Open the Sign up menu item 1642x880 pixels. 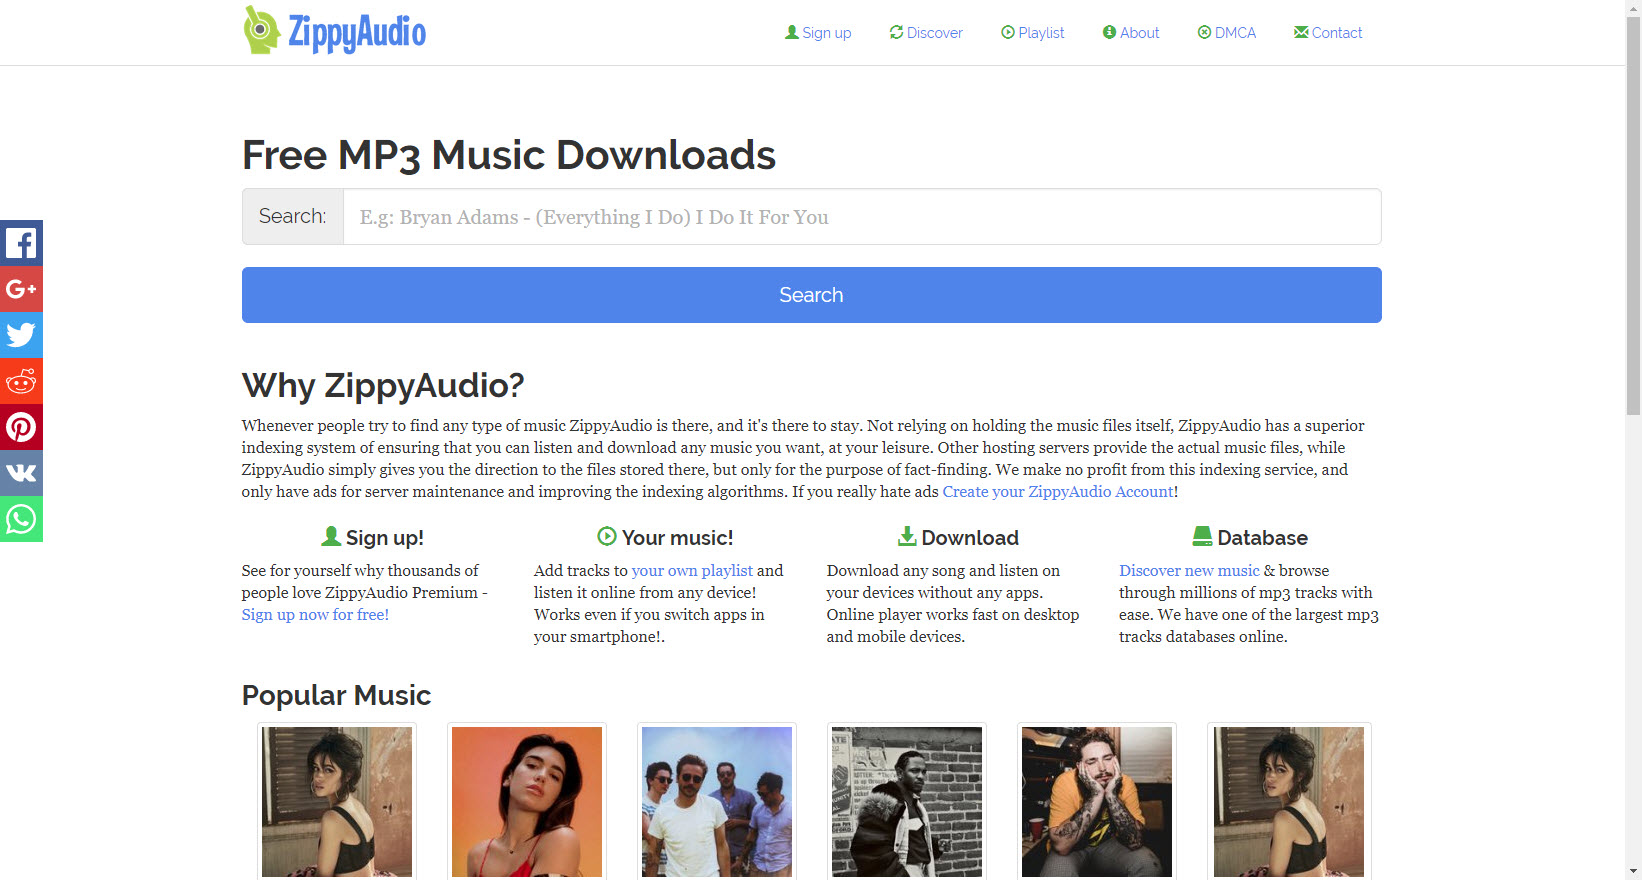818,33
